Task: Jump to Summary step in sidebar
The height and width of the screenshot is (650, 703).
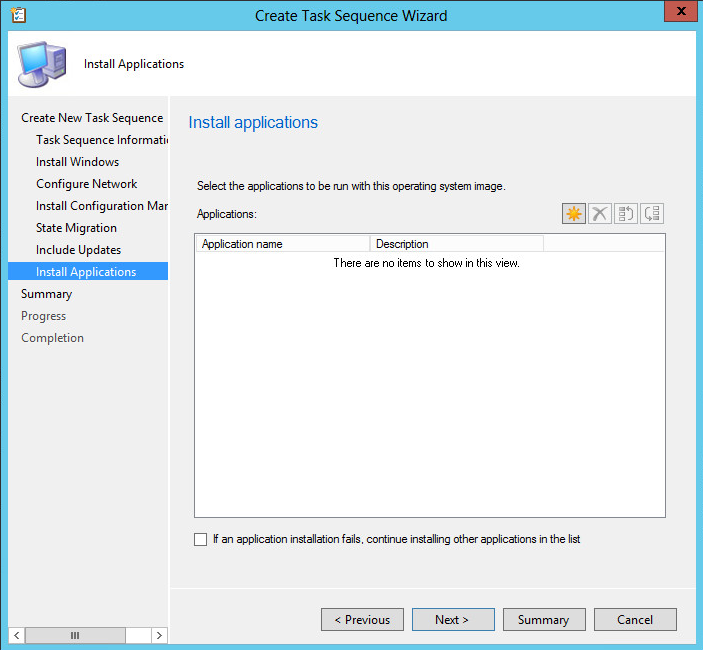Action: coord(46,294)
